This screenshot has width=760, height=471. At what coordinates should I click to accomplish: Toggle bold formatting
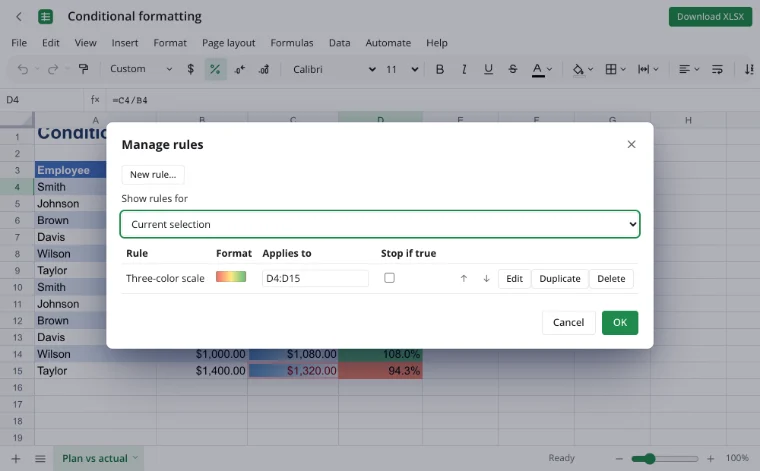[x=440, y=69]
